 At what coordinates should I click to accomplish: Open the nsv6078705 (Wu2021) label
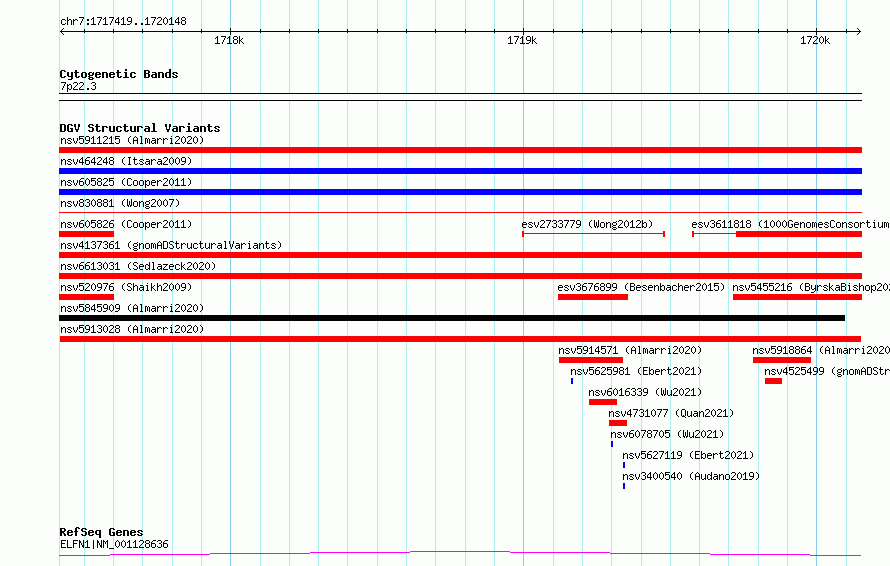pyautogui.click(x=667, y=434)
